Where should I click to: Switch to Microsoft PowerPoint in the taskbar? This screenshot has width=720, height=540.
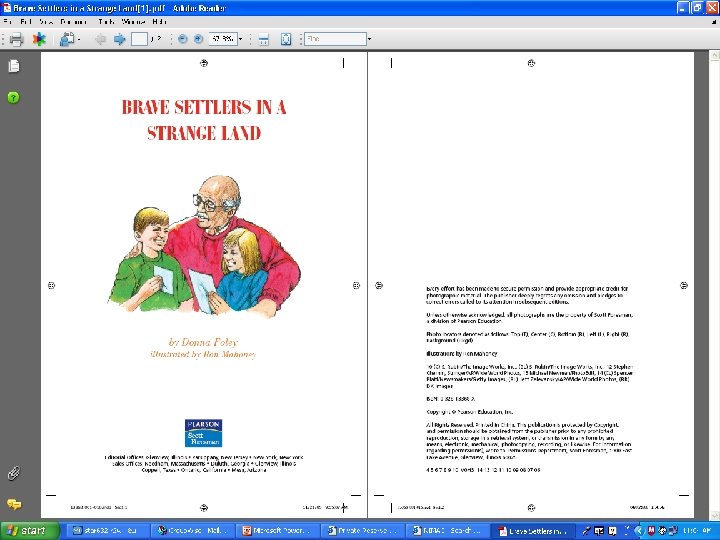[277, 531]
